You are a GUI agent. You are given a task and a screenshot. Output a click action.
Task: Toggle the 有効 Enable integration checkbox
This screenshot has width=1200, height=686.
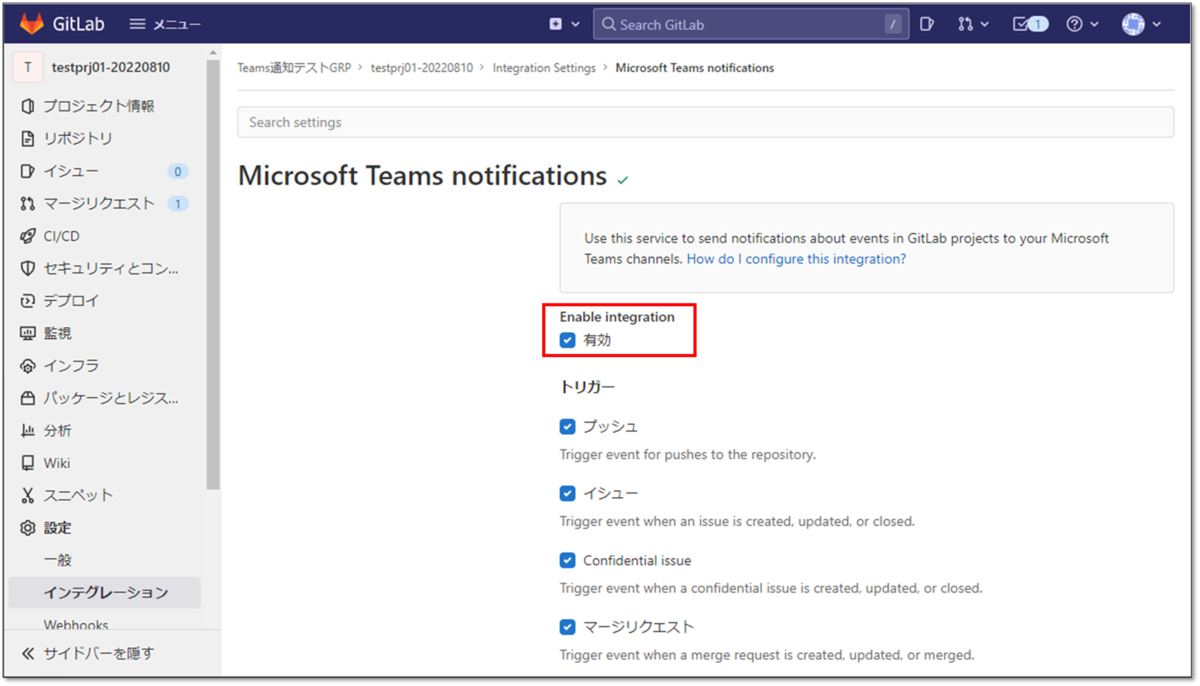(568, 340)
